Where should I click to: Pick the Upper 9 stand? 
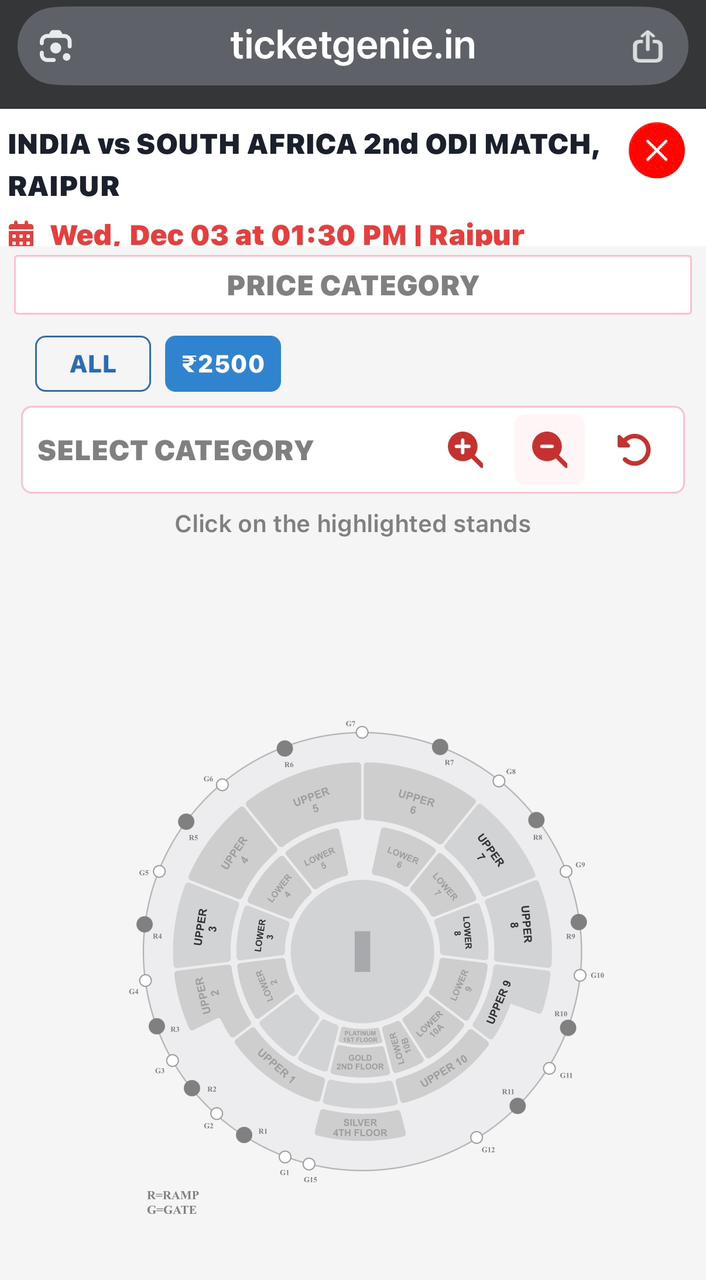pyautogui.click(x=500, y=1002)
